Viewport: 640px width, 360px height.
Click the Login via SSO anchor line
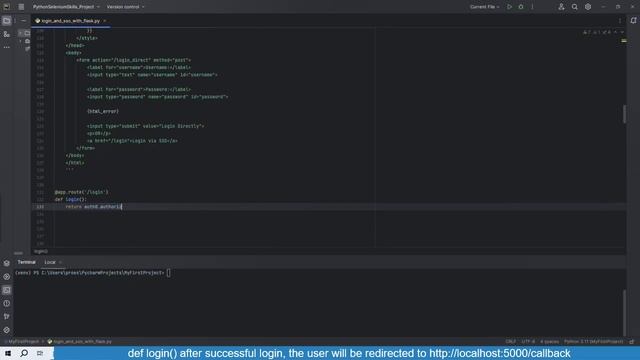coord(132,141)
